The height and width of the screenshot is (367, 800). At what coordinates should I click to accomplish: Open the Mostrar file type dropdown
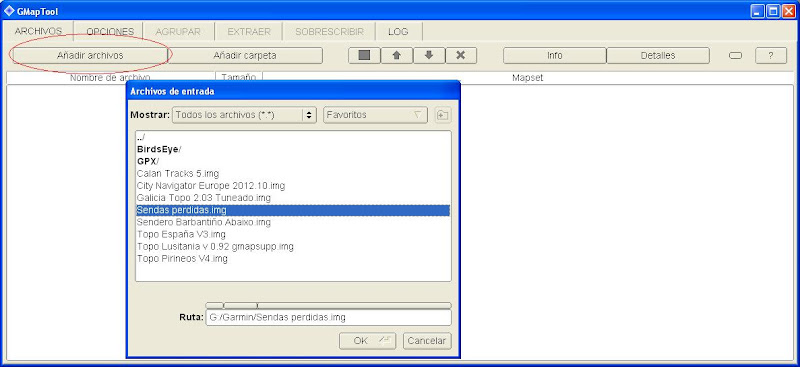[245, 115]
